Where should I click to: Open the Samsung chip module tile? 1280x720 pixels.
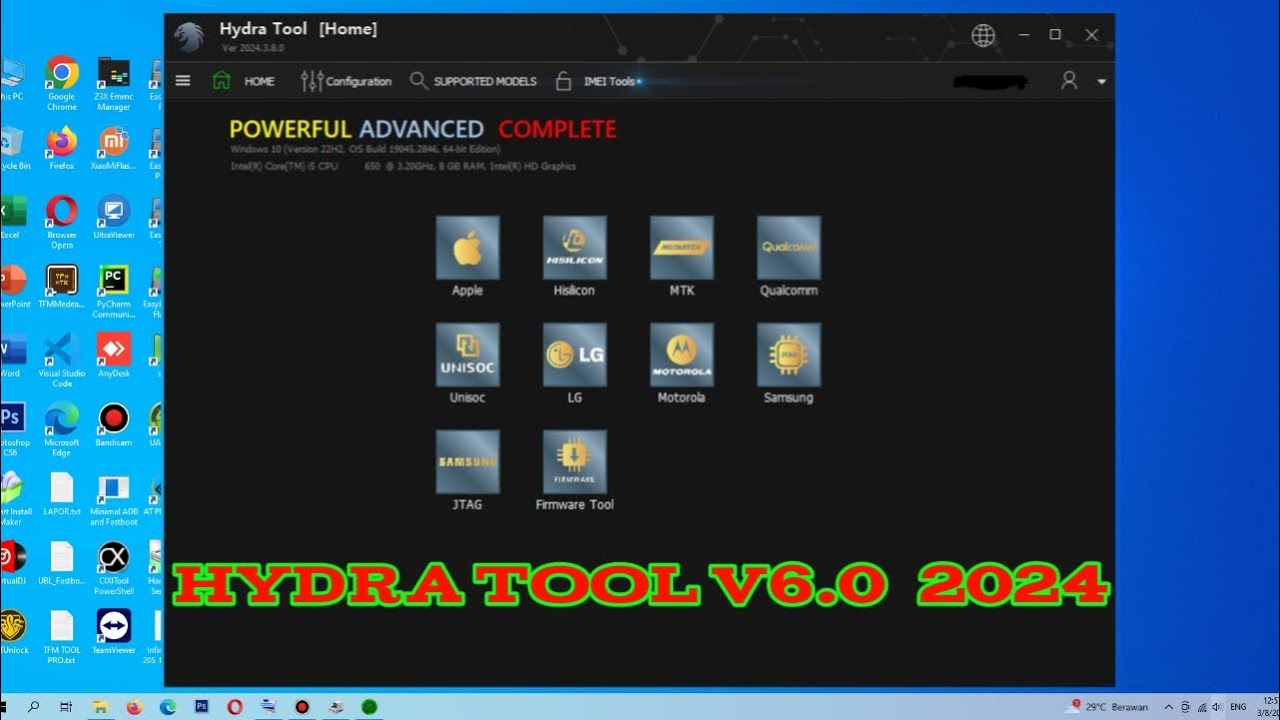[789, 355]
